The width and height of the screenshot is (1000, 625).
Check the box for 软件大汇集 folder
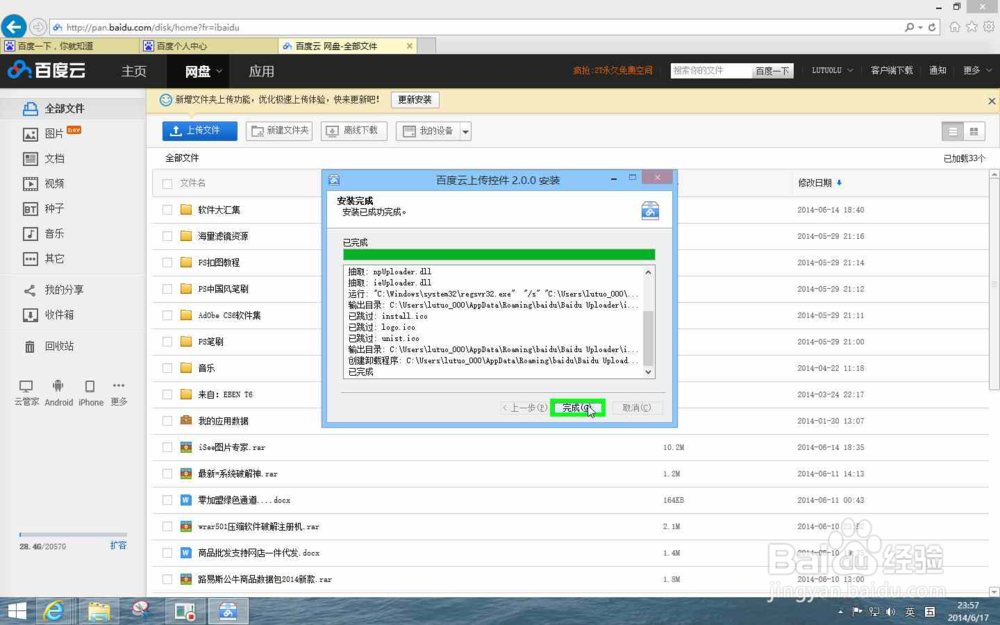point(167,210)
